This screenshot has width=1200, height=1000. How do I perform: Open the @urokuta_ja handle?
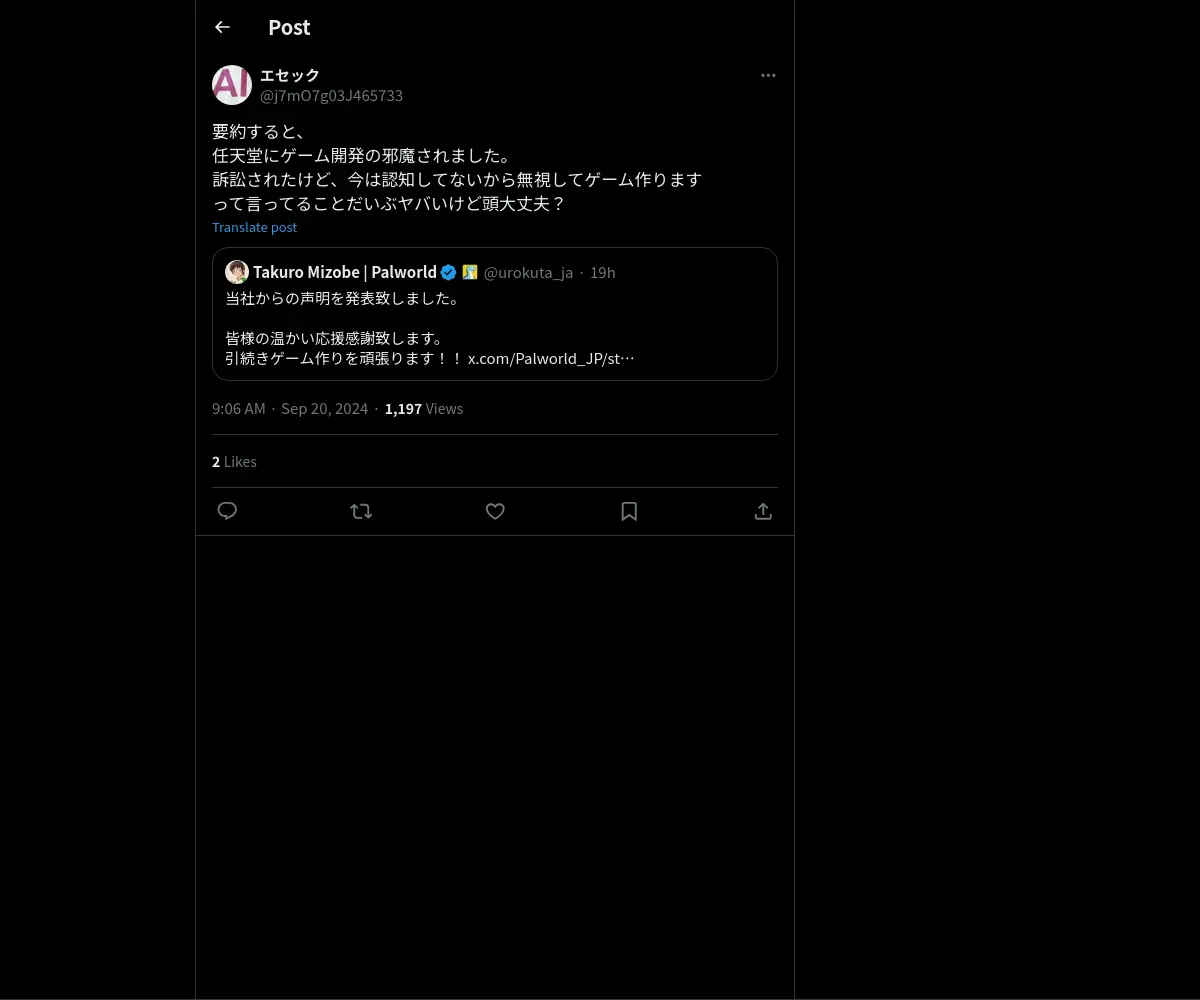pos(528,272)
